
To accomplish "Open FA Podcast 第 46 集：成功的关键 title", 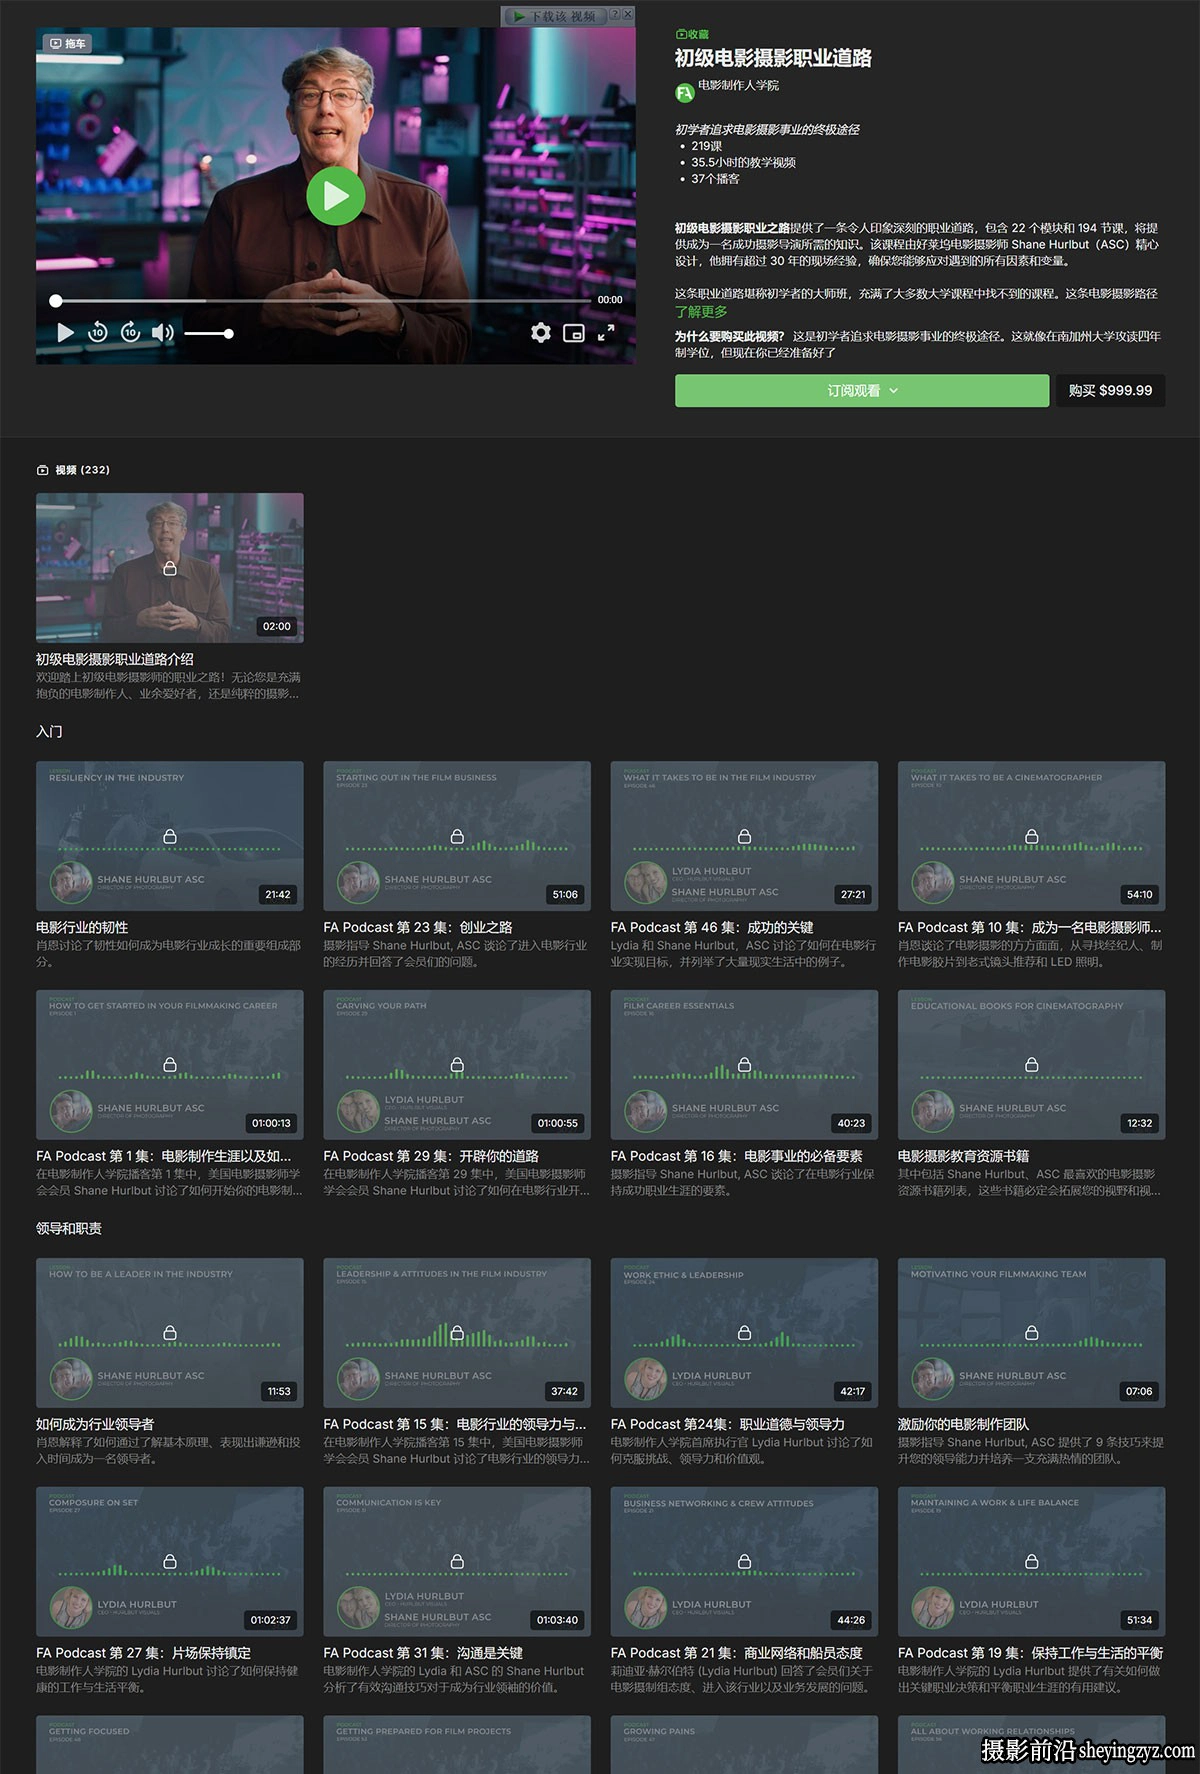I will pyautogui.click(x=711, y=927).
